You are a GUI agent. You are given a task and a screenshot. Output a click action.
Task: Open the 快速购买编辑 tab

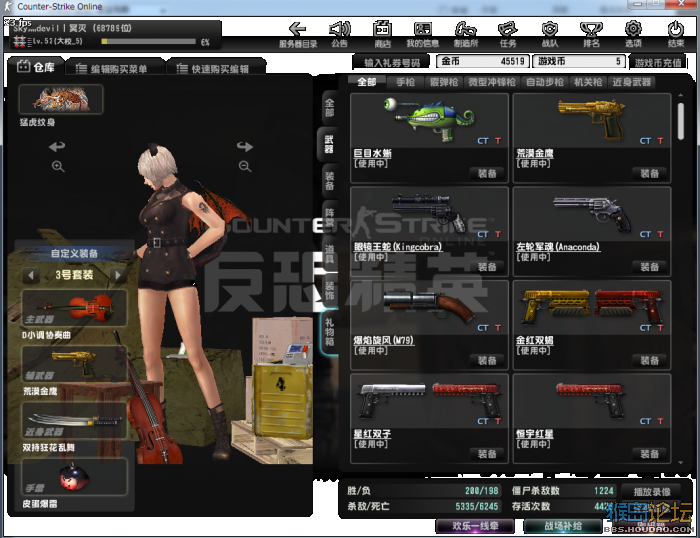(216, 68)
